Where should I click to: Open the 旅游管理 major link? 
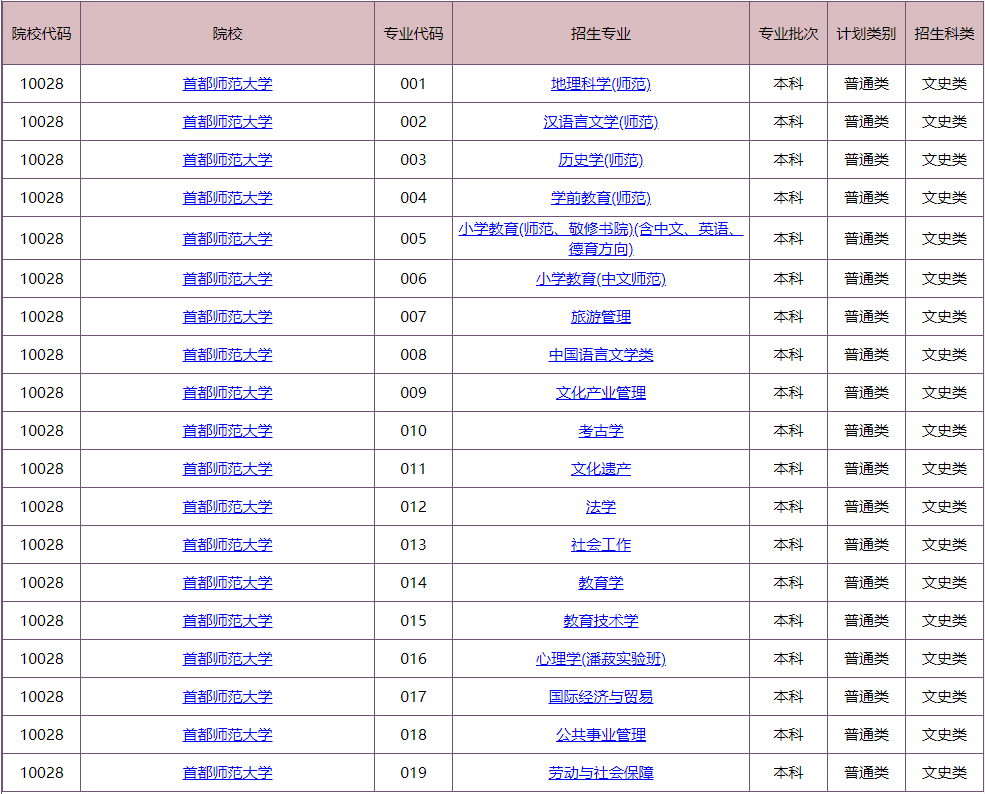click(x=601, y=317)
